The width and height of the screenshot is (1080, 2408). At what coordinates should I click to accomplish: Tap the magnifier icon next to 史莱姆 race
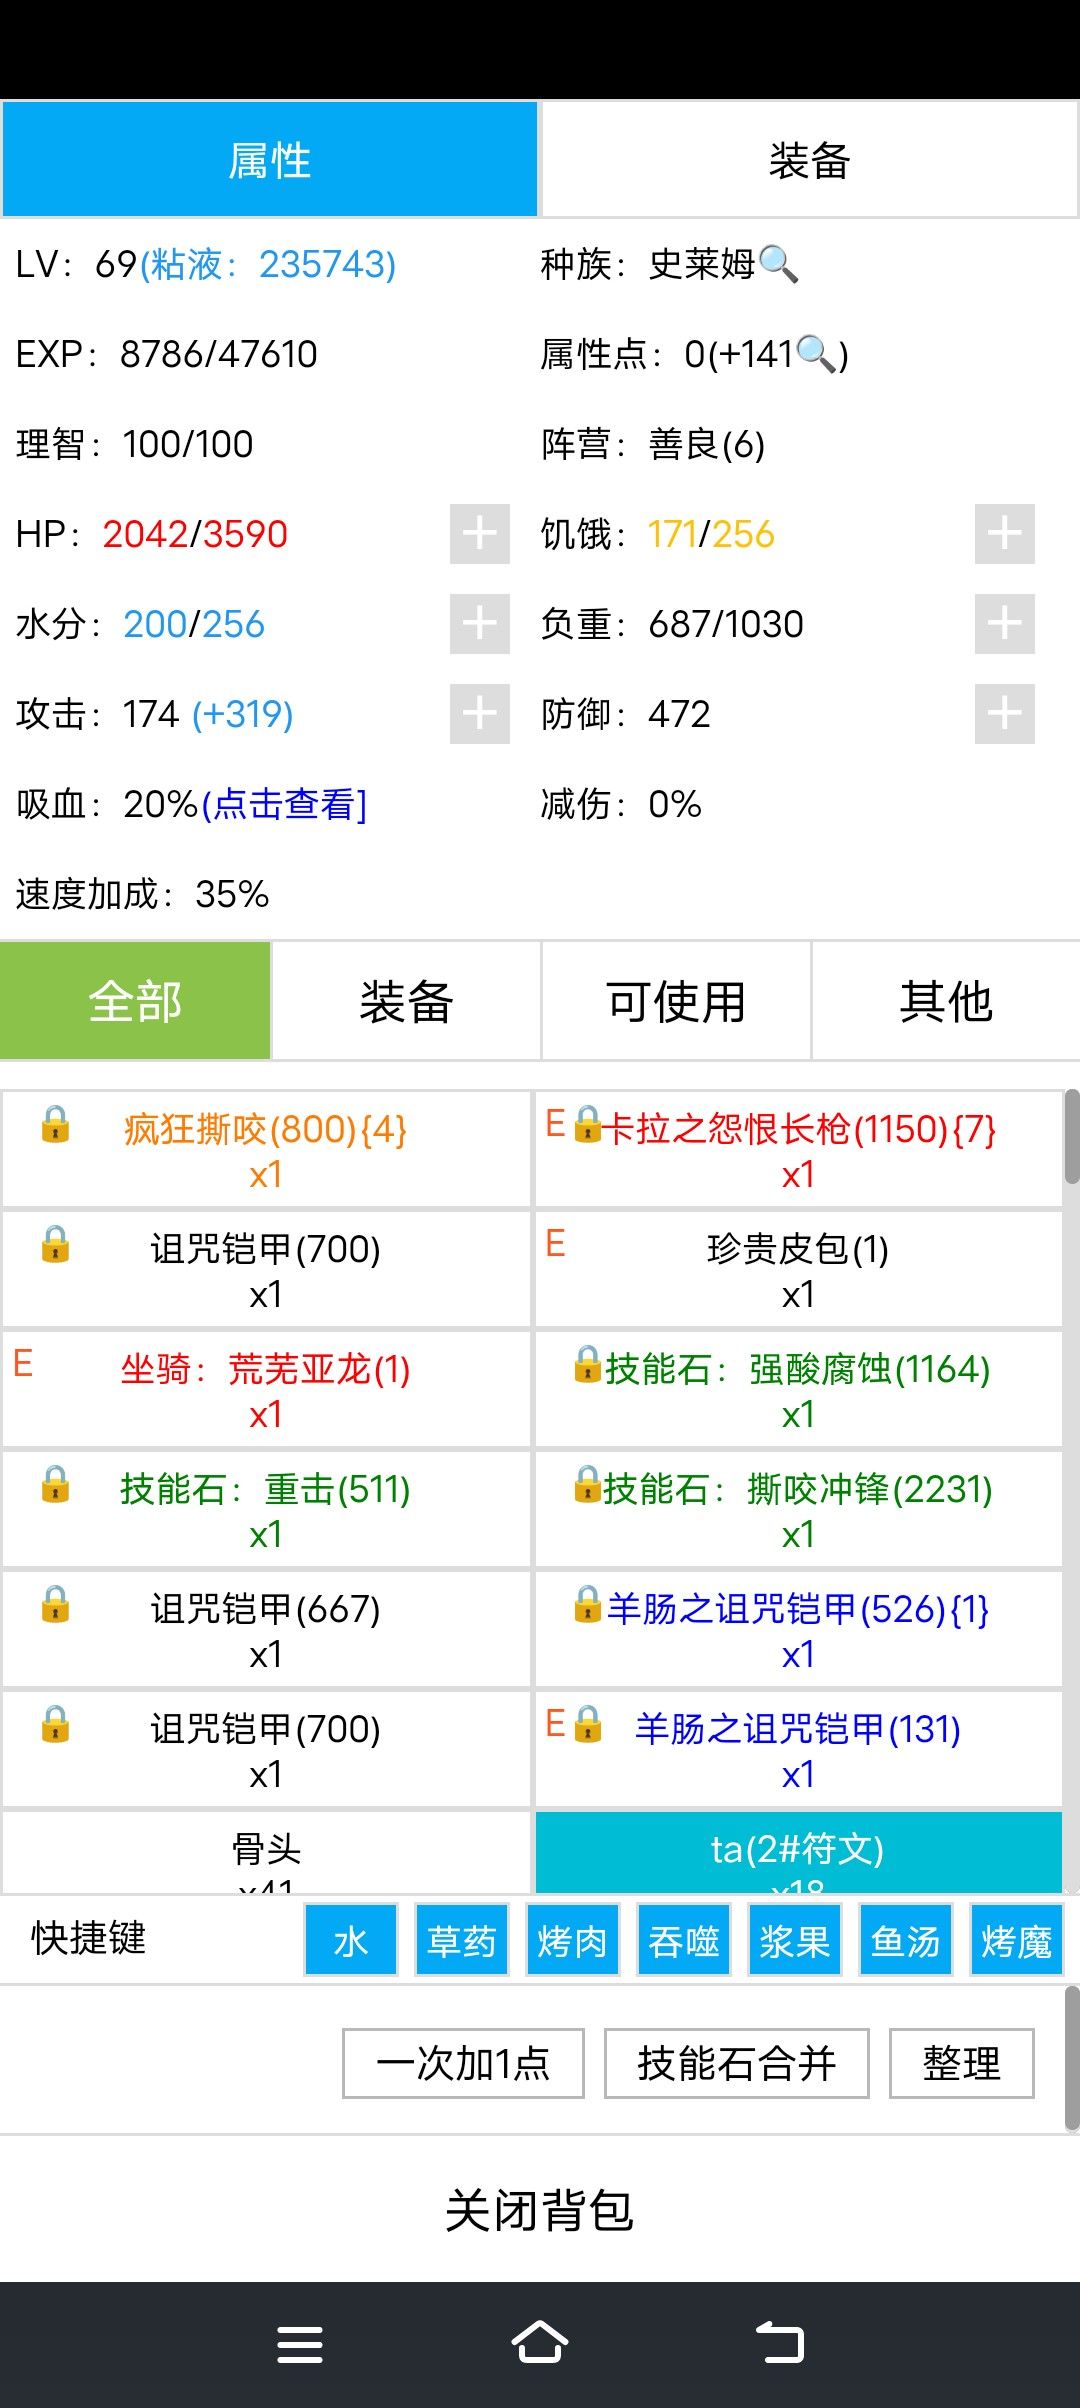[778, 265]
